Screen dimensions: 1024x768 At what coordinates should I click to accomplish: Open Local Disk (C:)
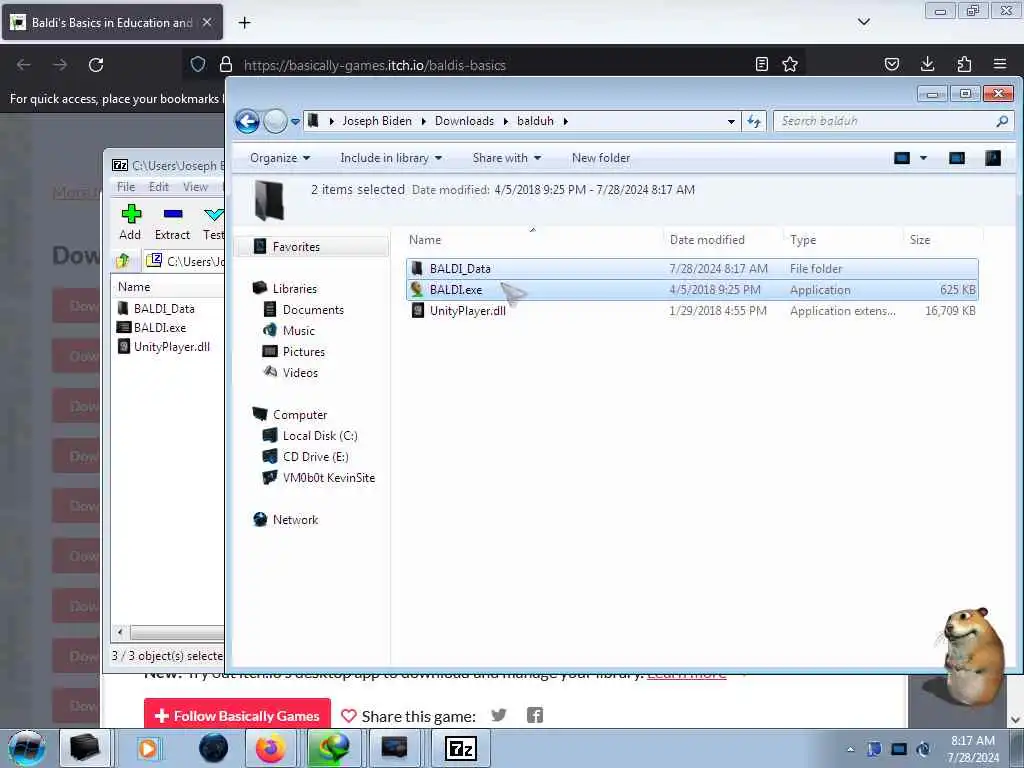click(x=319, y=436)
